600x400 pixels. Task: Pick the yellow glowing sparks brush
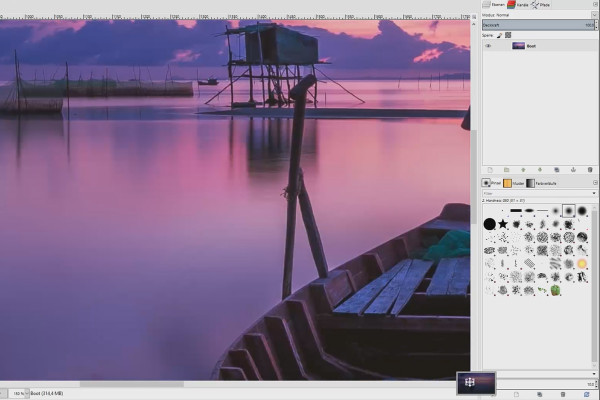[582, 263]
